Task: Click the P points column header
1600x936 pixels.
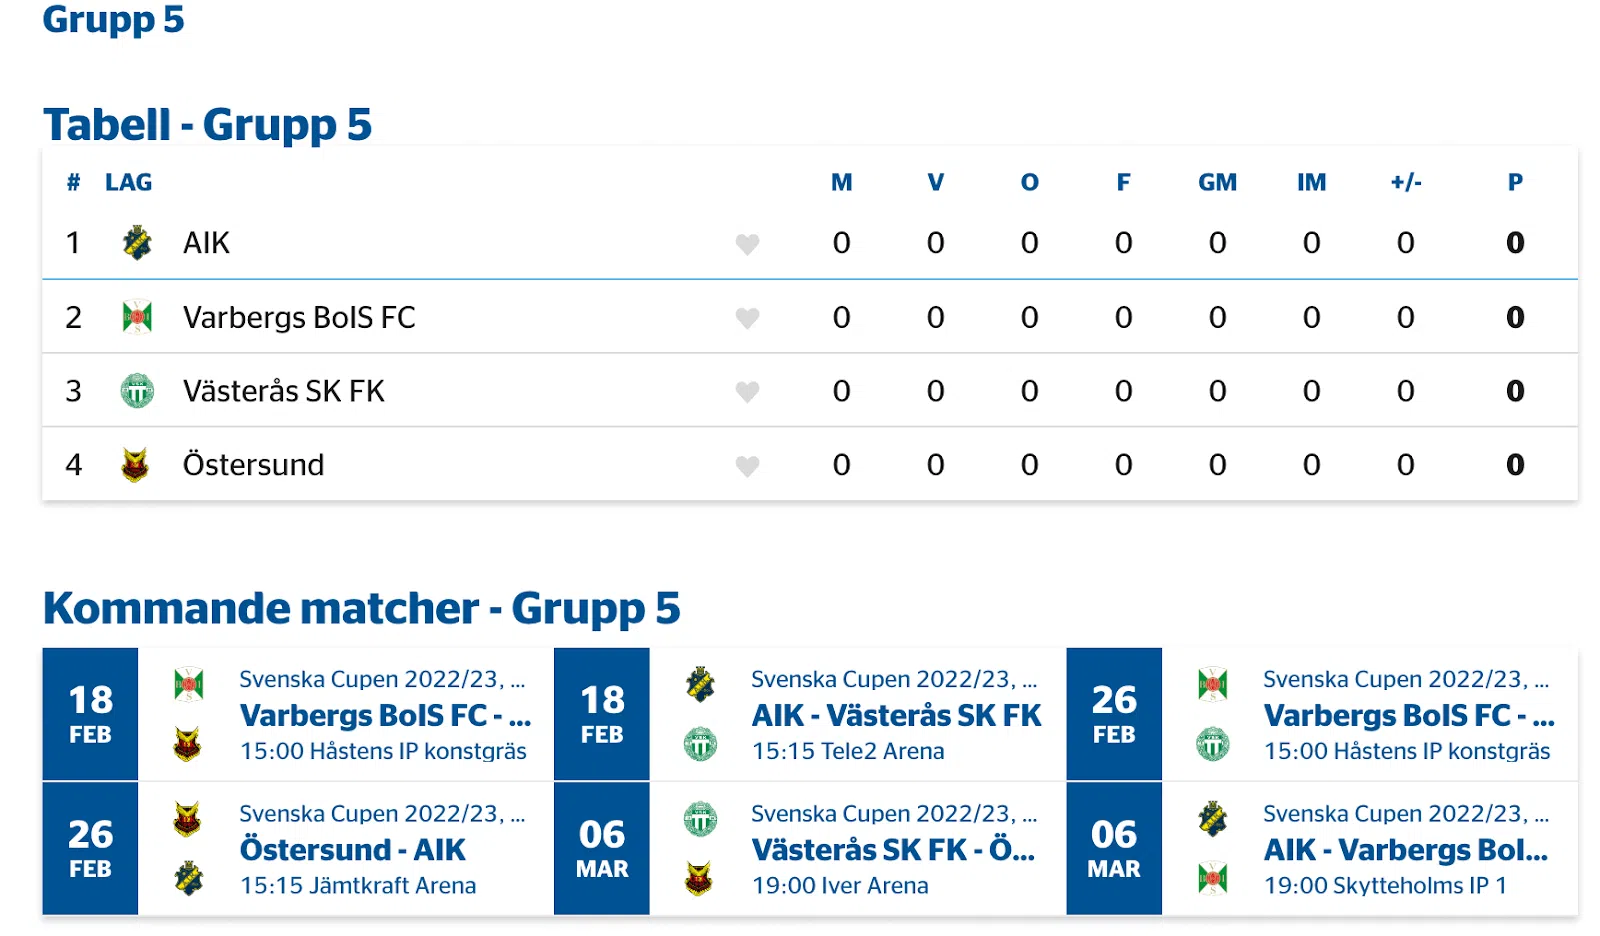Action: tap(1515, 183)
